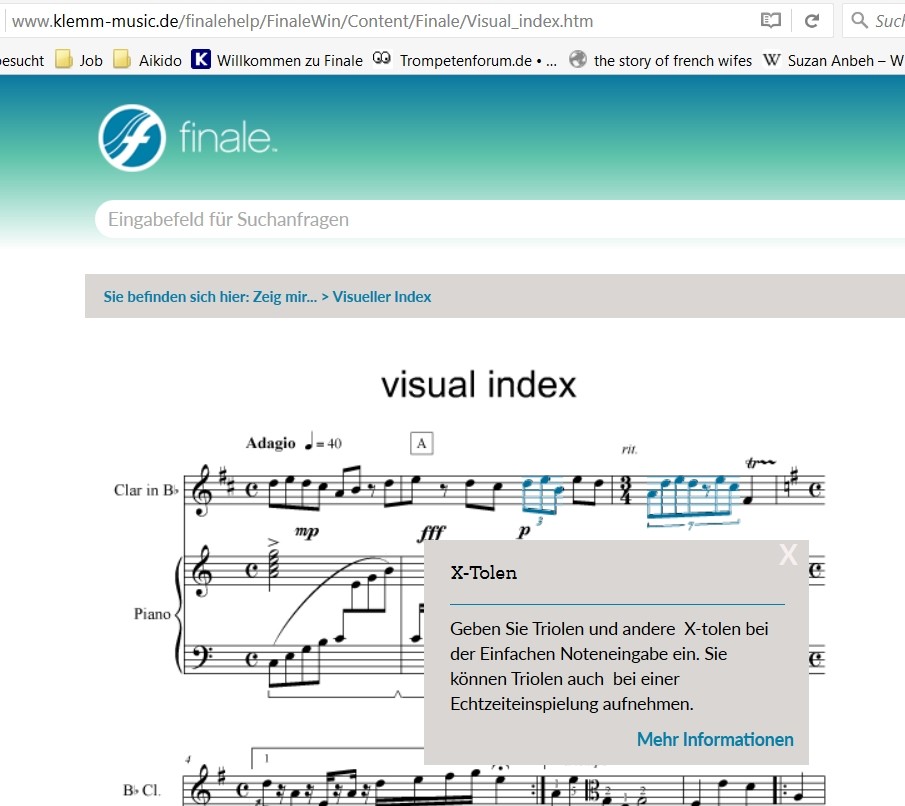905x806 pixels.
Task: Click the trill marking above the clarinet staff
Action: (760, 462)
